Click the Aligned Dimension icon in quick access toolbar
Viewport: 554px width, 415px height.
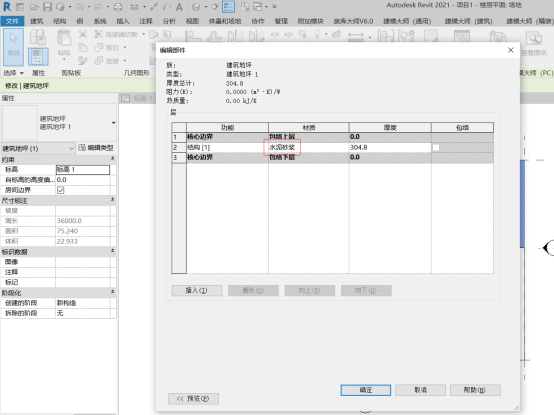154,7
